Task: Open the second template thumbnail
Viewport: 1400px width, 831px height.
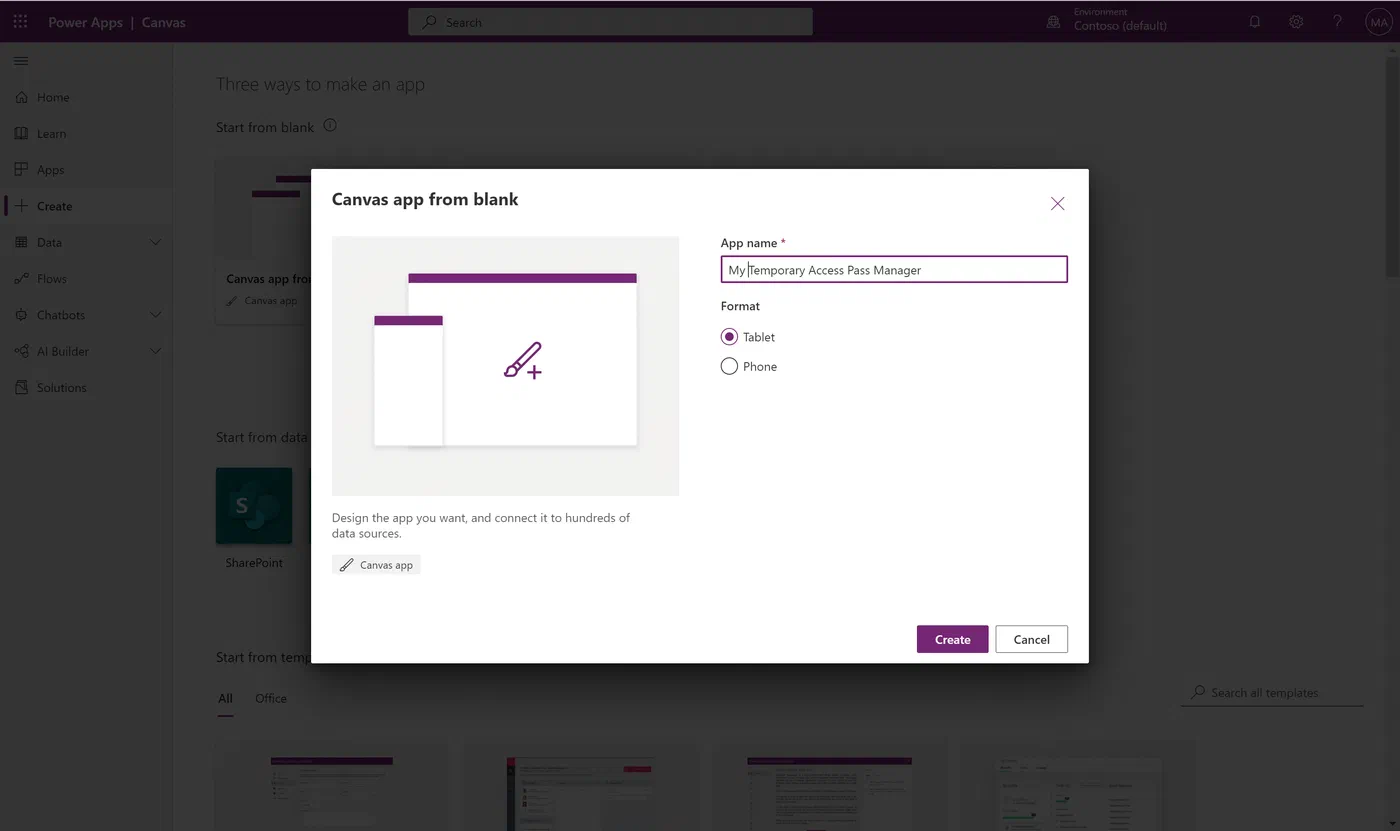Action: [580, 786]
